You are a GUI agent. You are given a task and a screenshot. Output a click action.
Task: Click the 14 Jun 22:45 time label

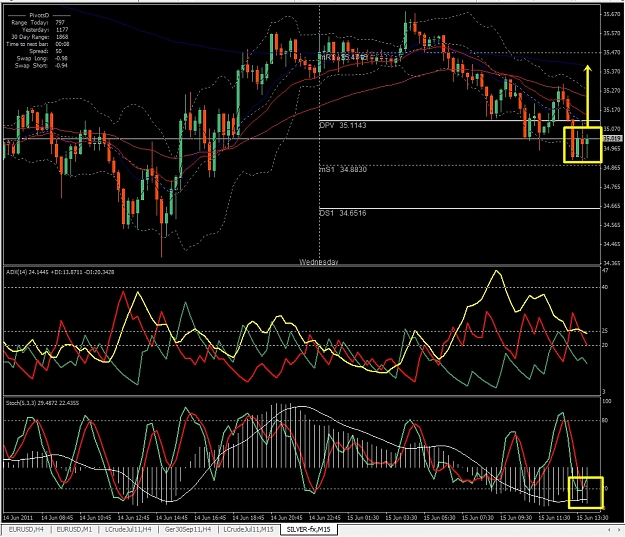click(325, 517)
